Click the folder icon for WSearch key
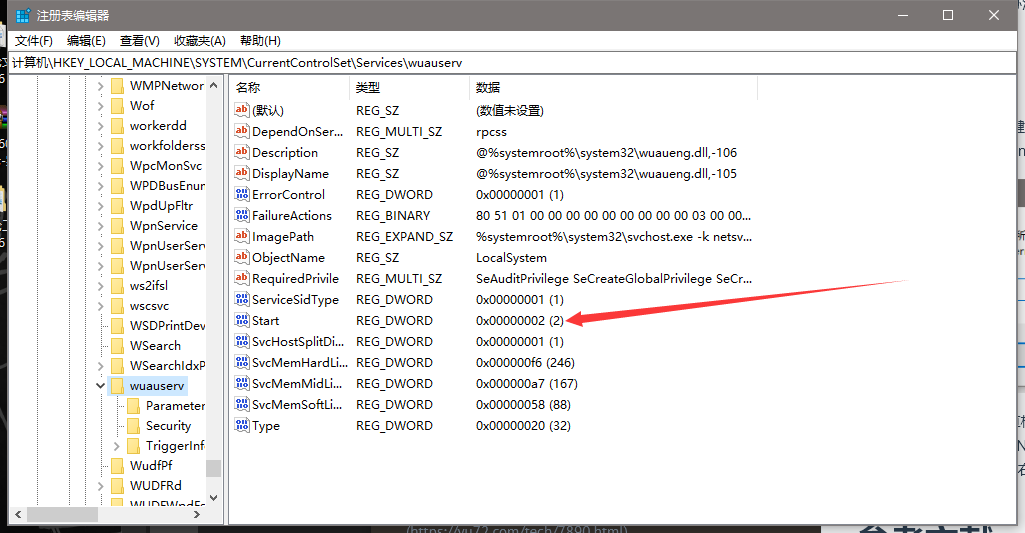Viewport: 1025px width, 533px height. [117, 346]
